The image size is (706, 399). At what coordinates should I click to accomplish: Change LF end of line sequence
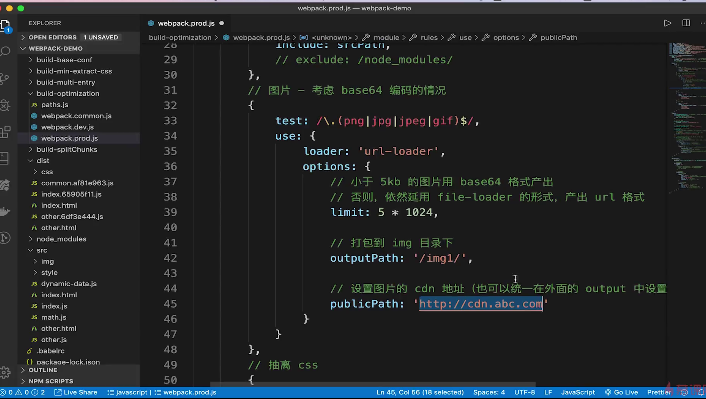tap(548, 392)
